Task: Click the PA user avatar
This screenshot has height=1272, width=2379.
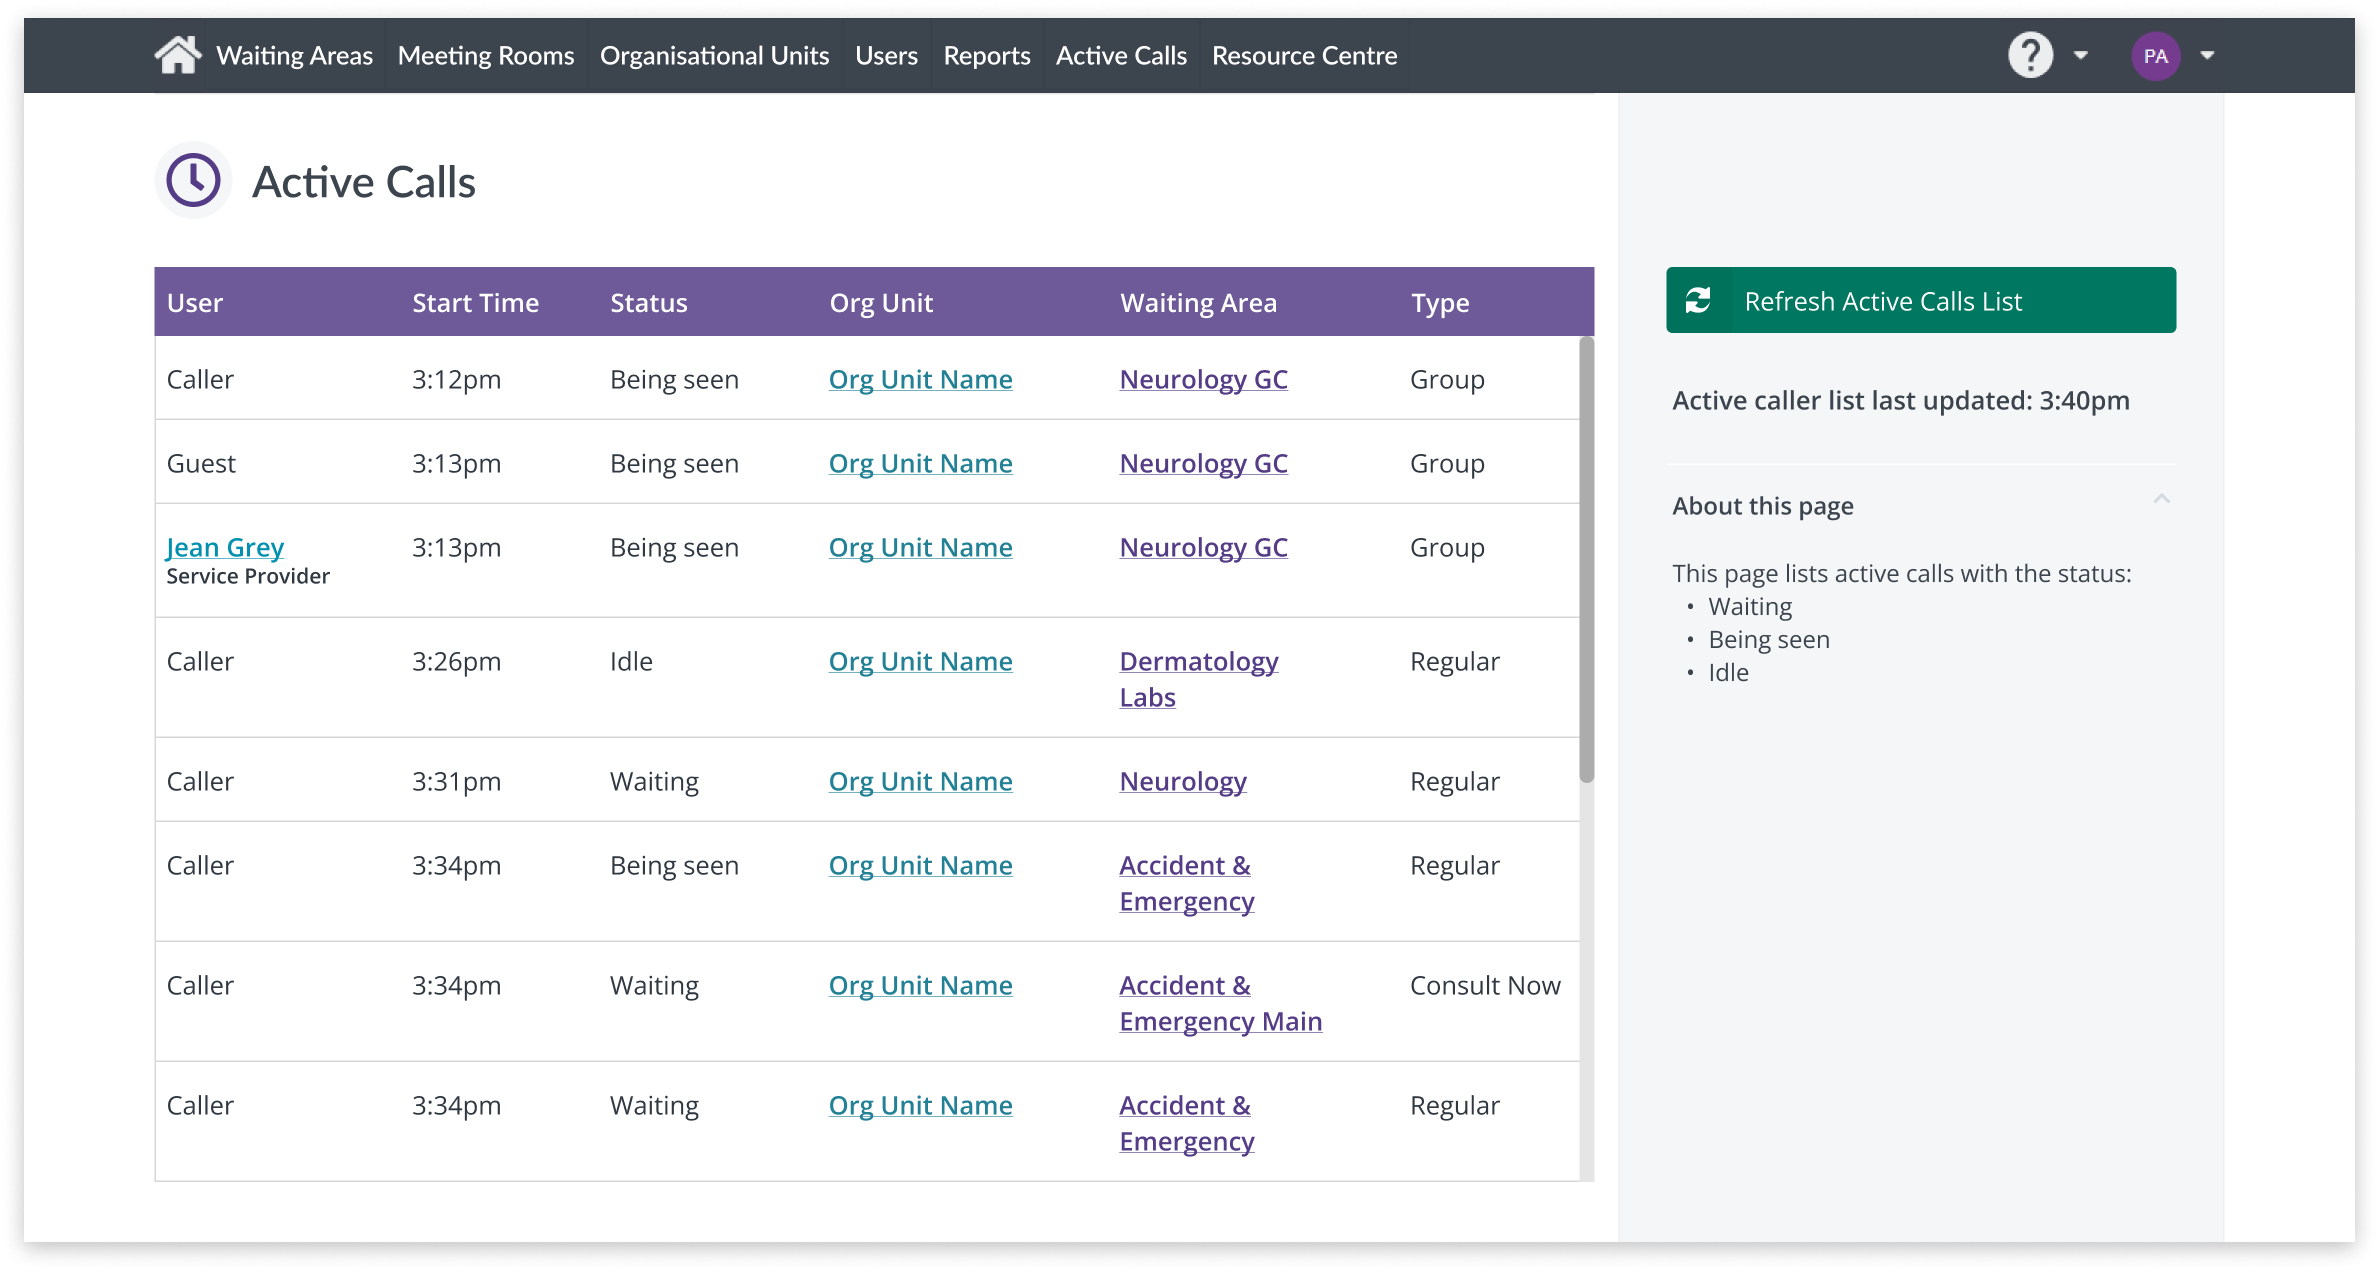Action: [2155, 56]
